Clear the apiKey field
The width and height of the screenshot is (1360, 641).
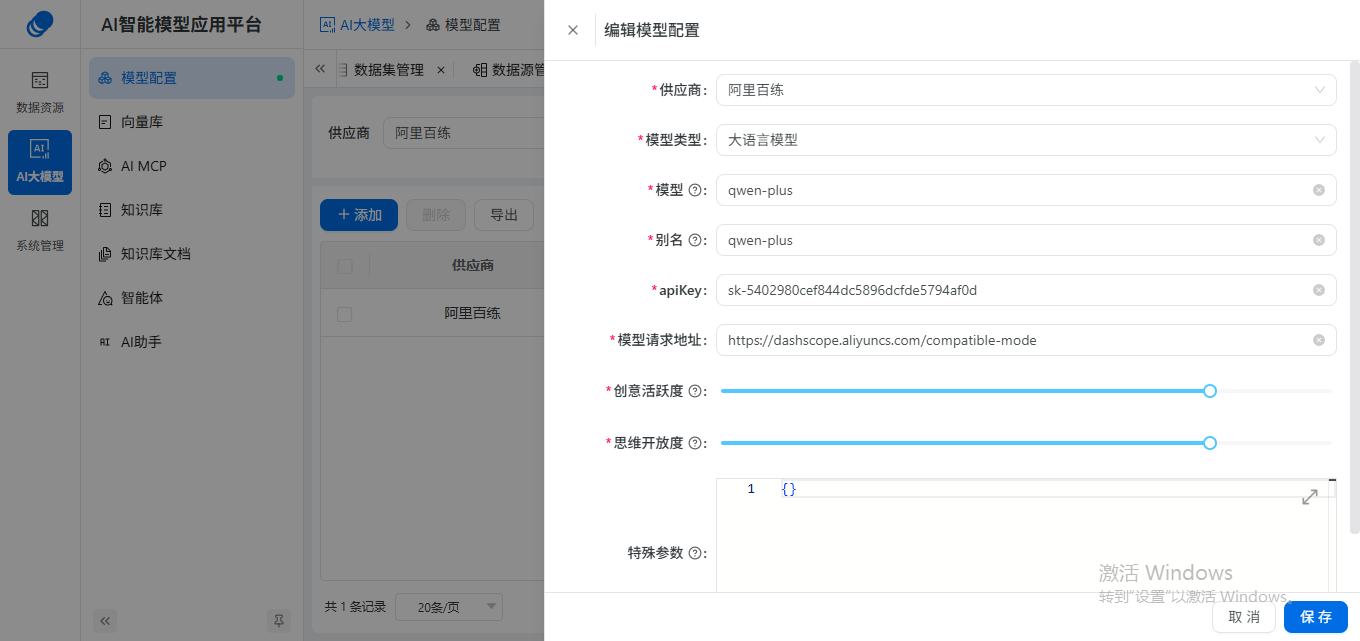tap(1319, 290)
